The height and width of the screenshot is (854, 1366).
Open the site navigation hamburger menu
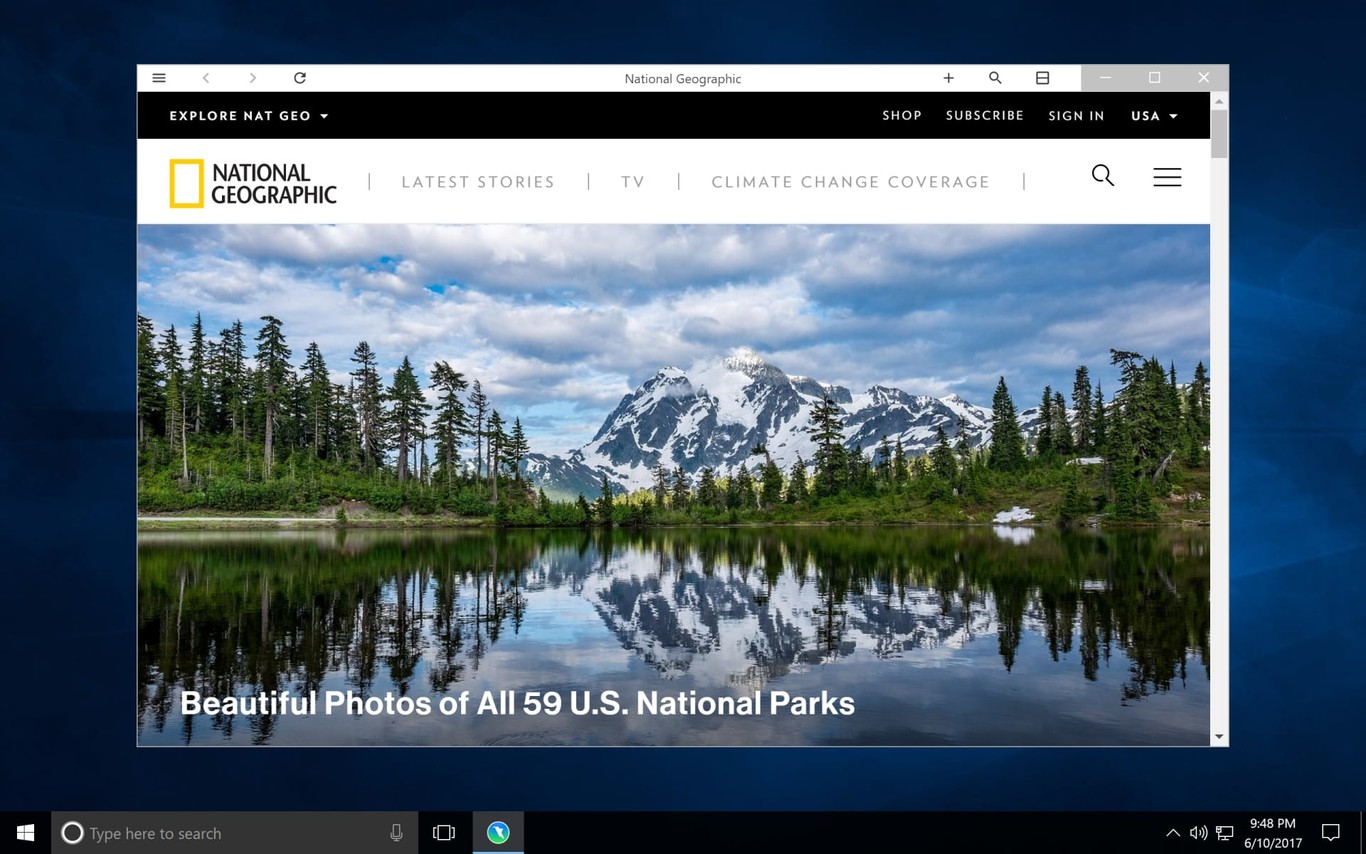(1167, 177)
